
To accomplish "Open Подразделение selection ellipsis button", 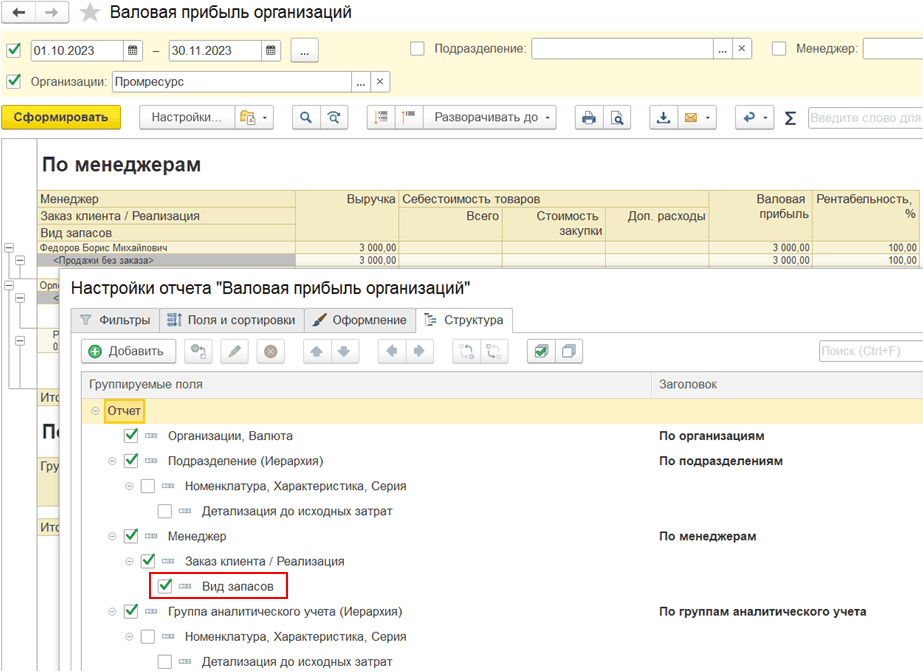I will [722, 49].
